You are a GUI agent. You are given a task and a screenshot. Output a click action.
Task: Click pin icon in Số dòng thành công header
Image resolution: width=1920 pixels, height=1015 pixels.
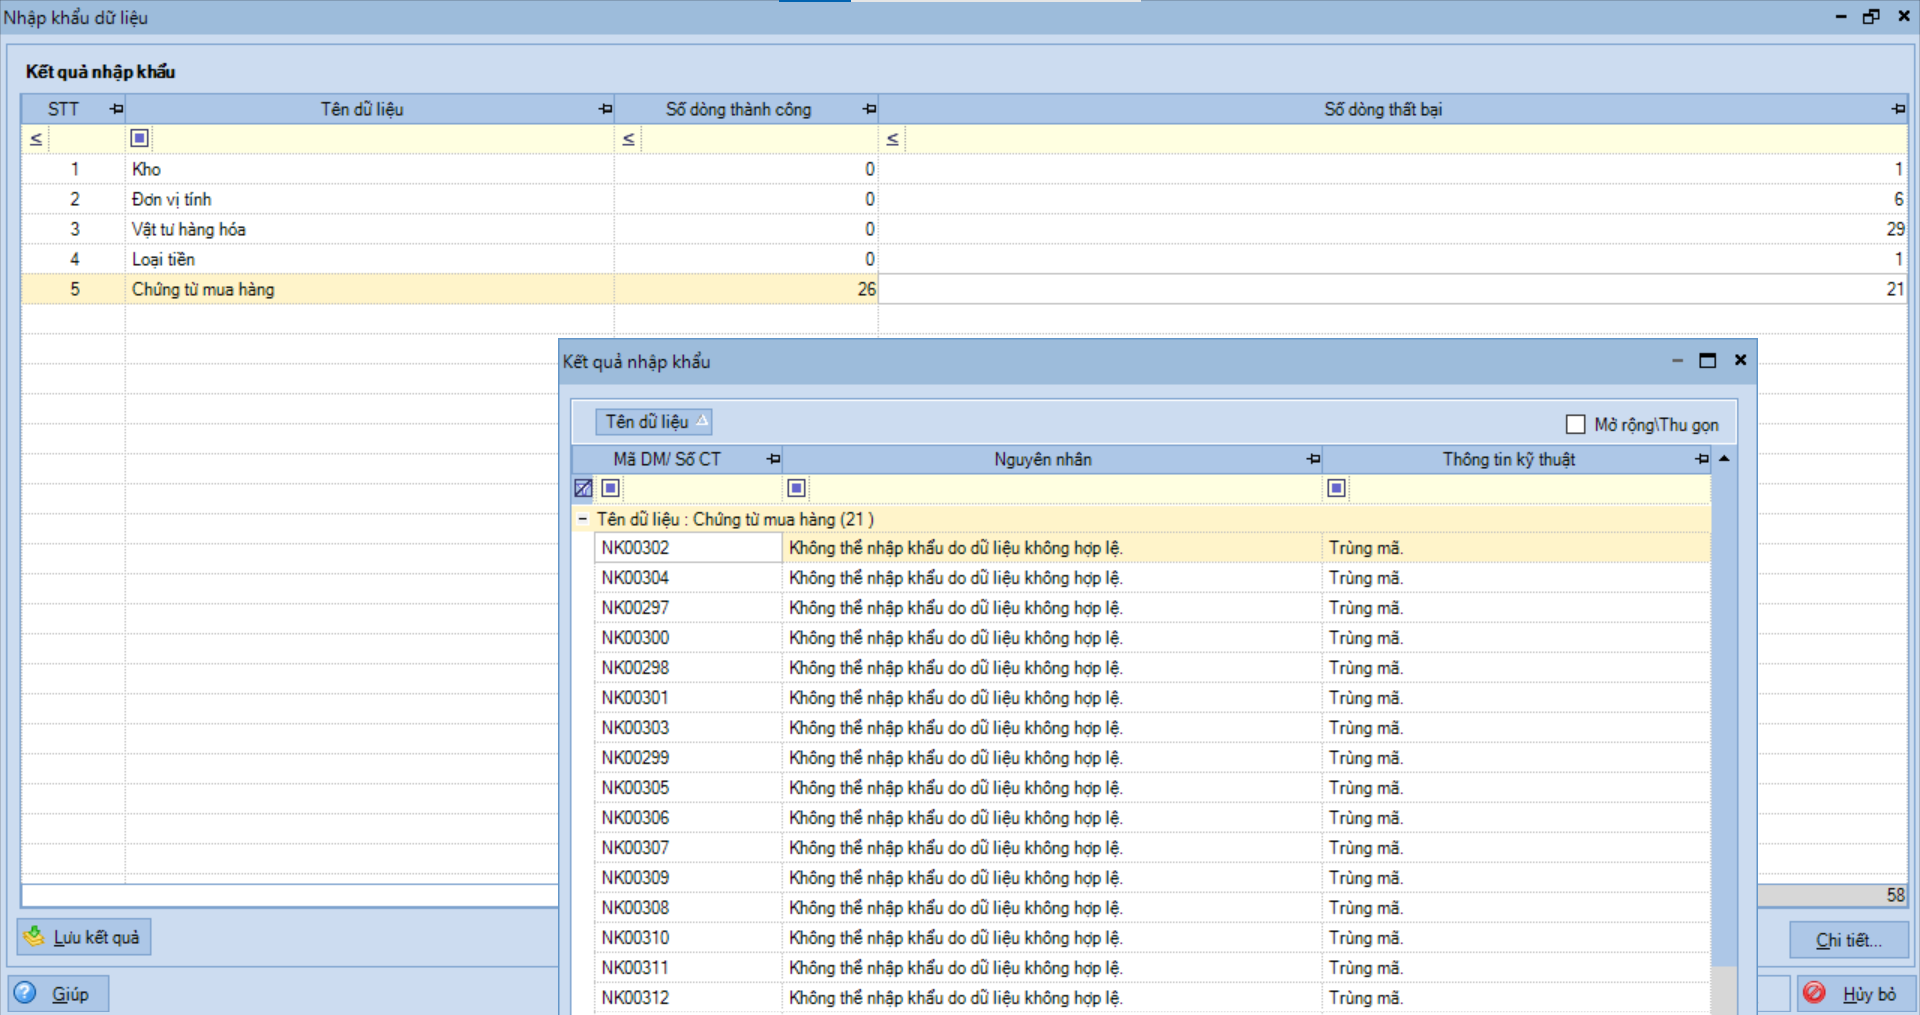tap(869, 109)
